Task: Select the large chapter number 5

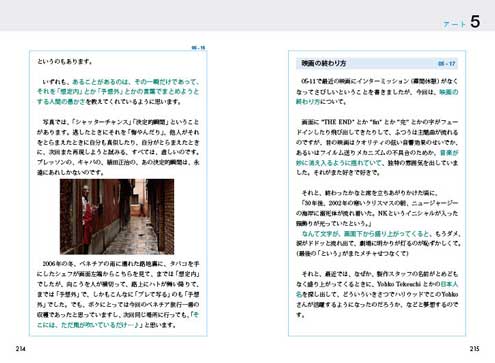Action: pos(475,22)
